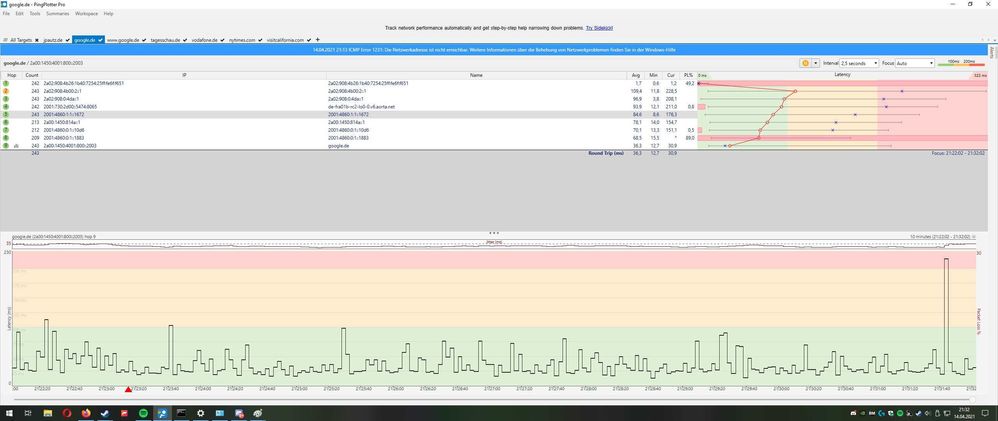Click the check mark on www.google.de tab
The image size is (998, 421).
click(144, 40)
